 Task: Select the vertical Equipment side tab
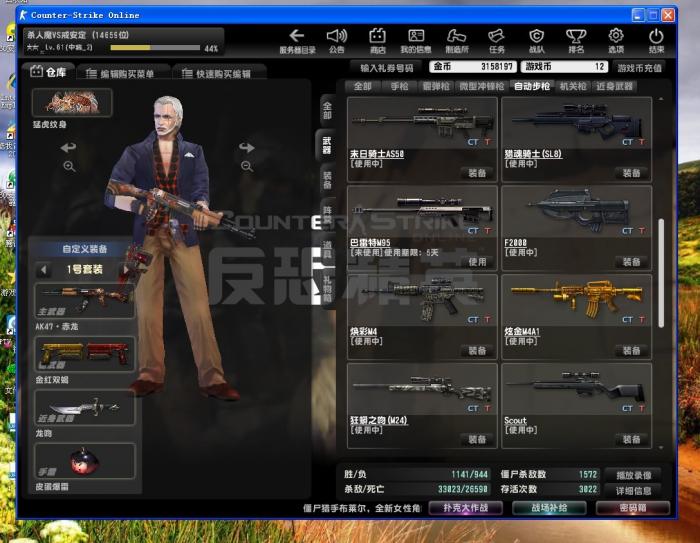click(327, 180)
